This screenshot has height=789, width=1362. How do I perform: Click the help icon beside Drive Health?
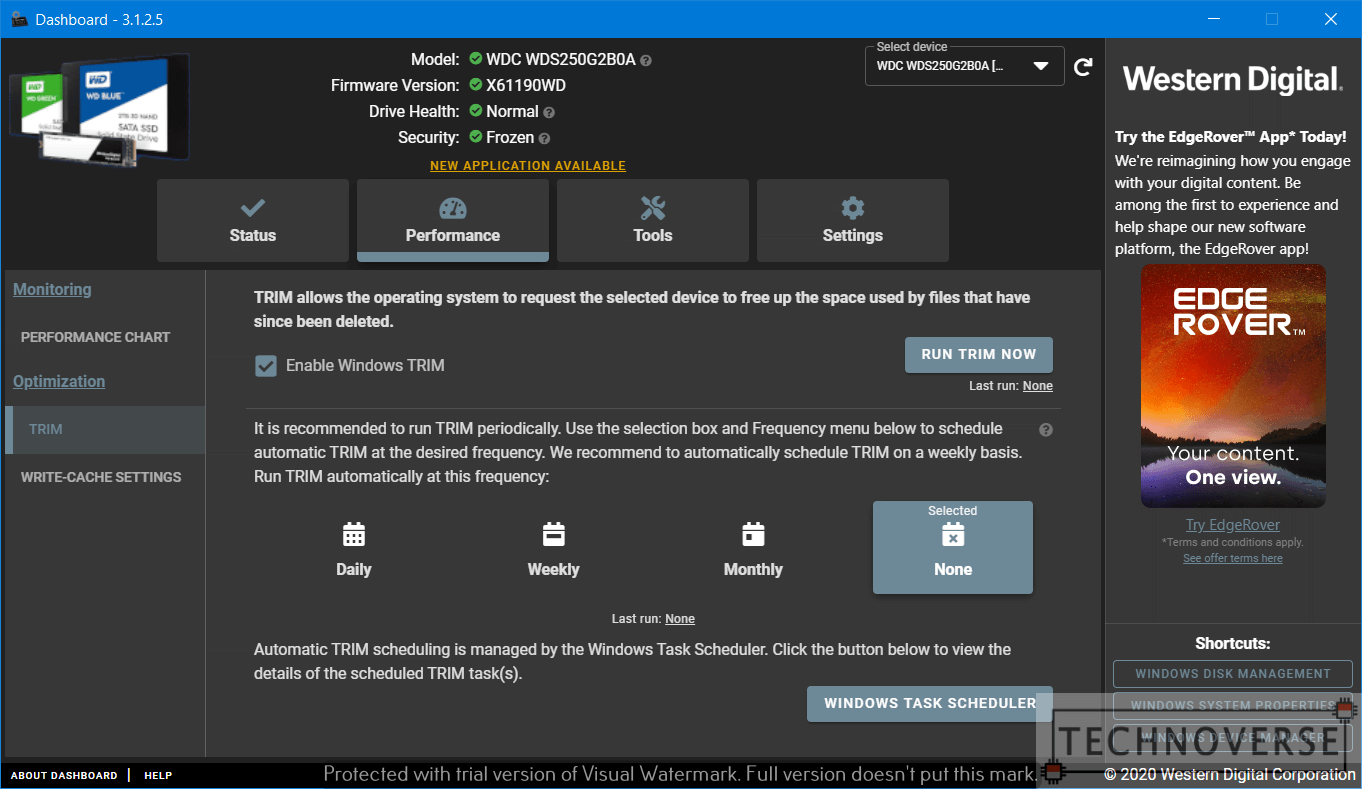[x=549, y=112]
